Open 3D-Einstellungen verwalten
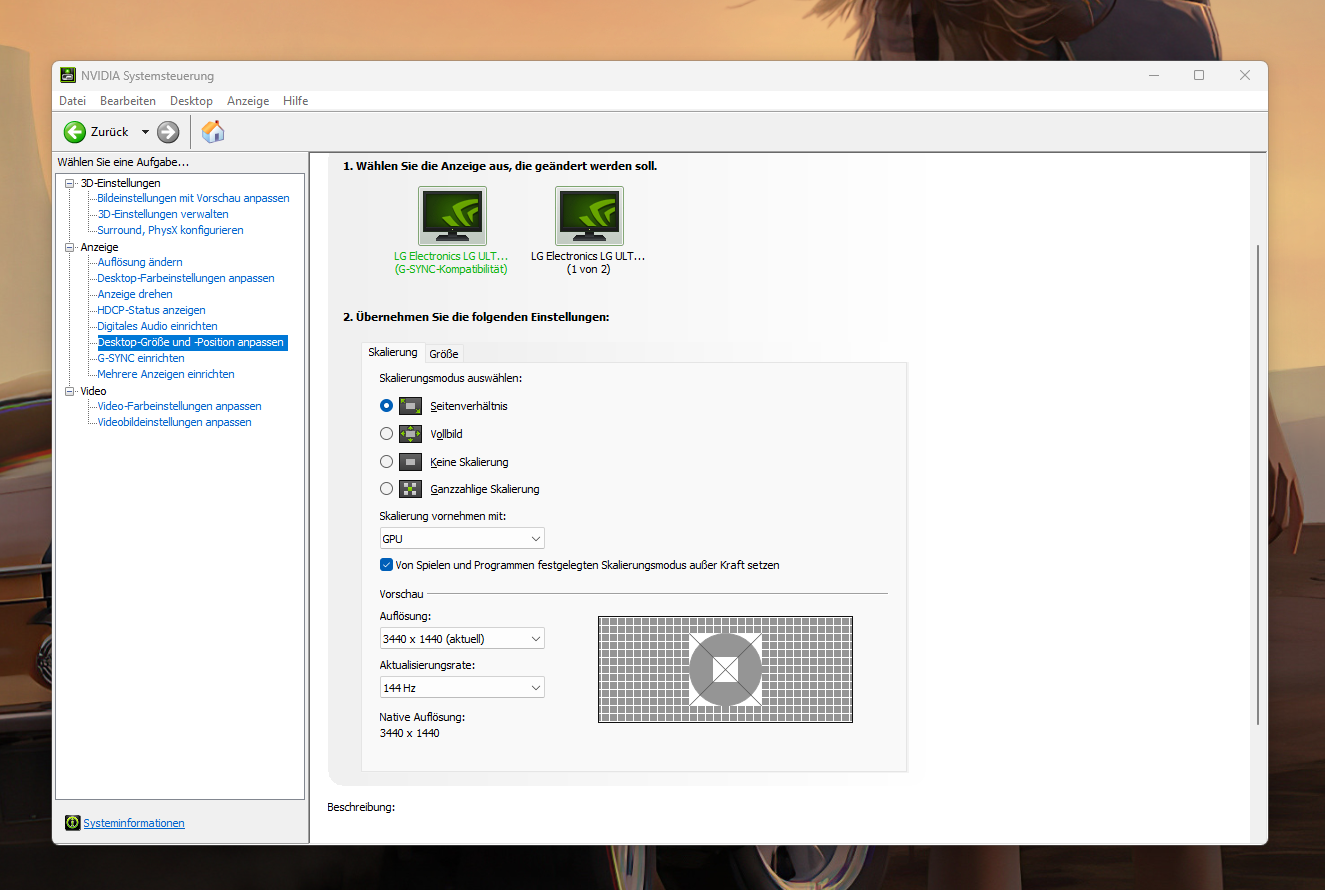Screen dimensions: 1325x890 (163, 214)
